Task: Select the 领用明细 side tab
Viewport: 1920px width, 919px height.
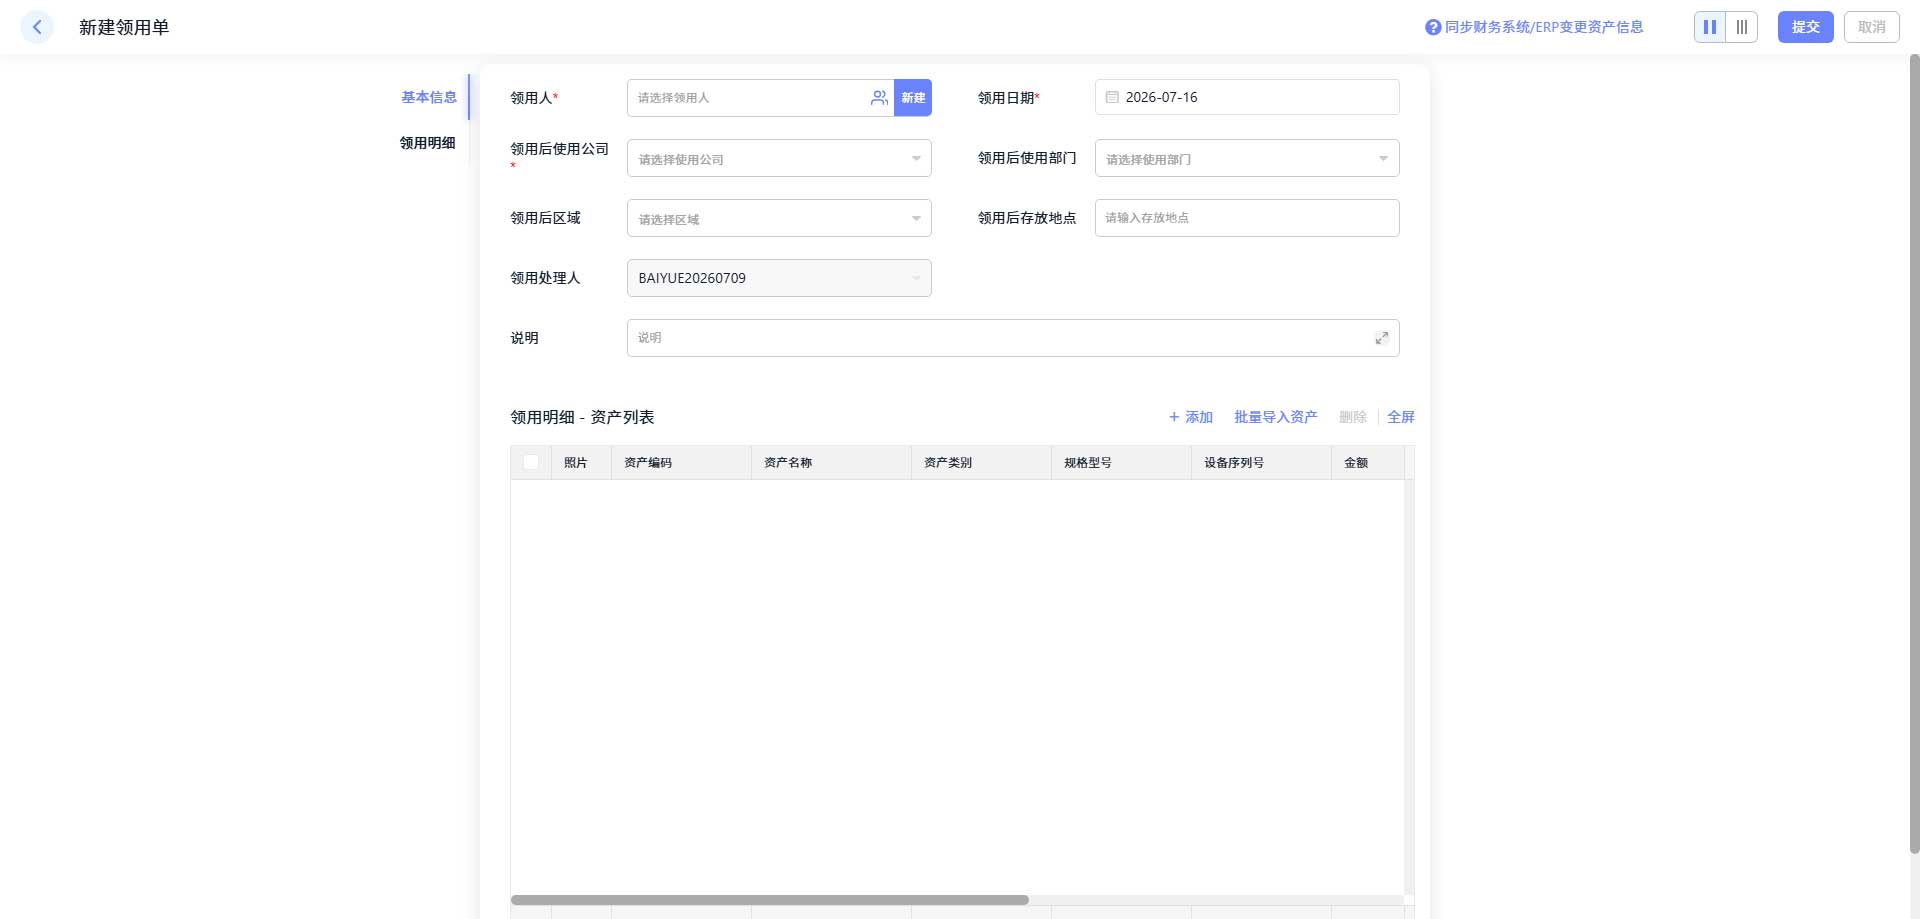Action: click(428, 143)
